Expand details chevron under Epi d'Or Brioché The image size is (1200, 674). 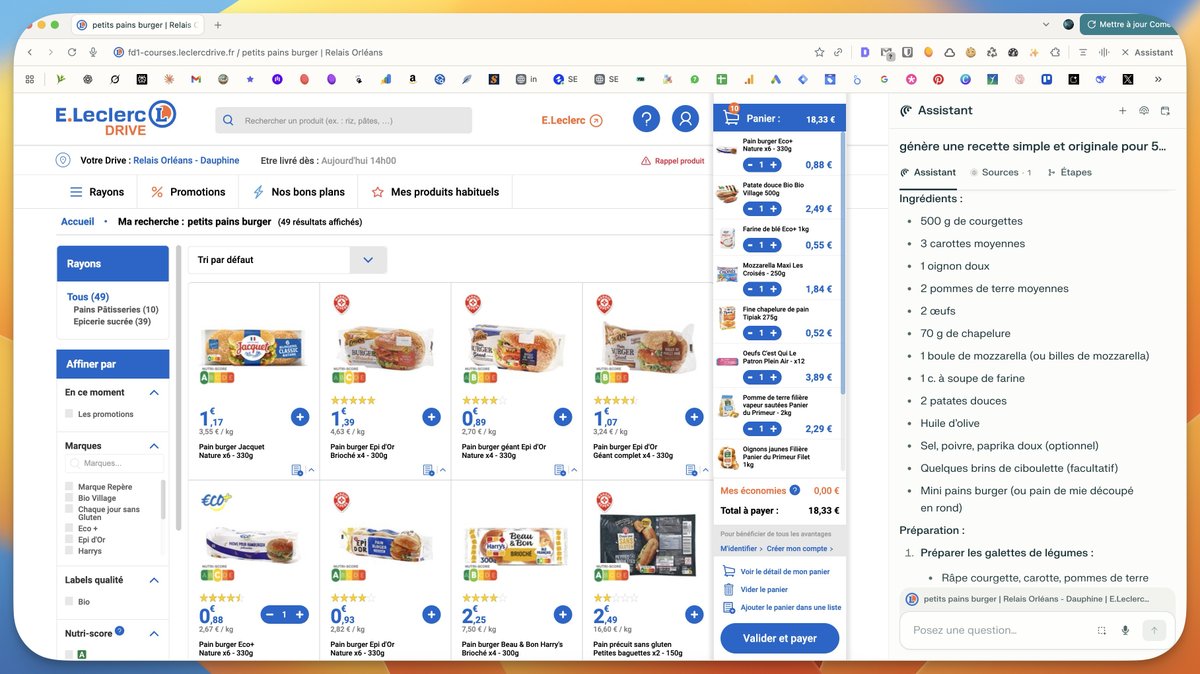(x=442, y=470)
